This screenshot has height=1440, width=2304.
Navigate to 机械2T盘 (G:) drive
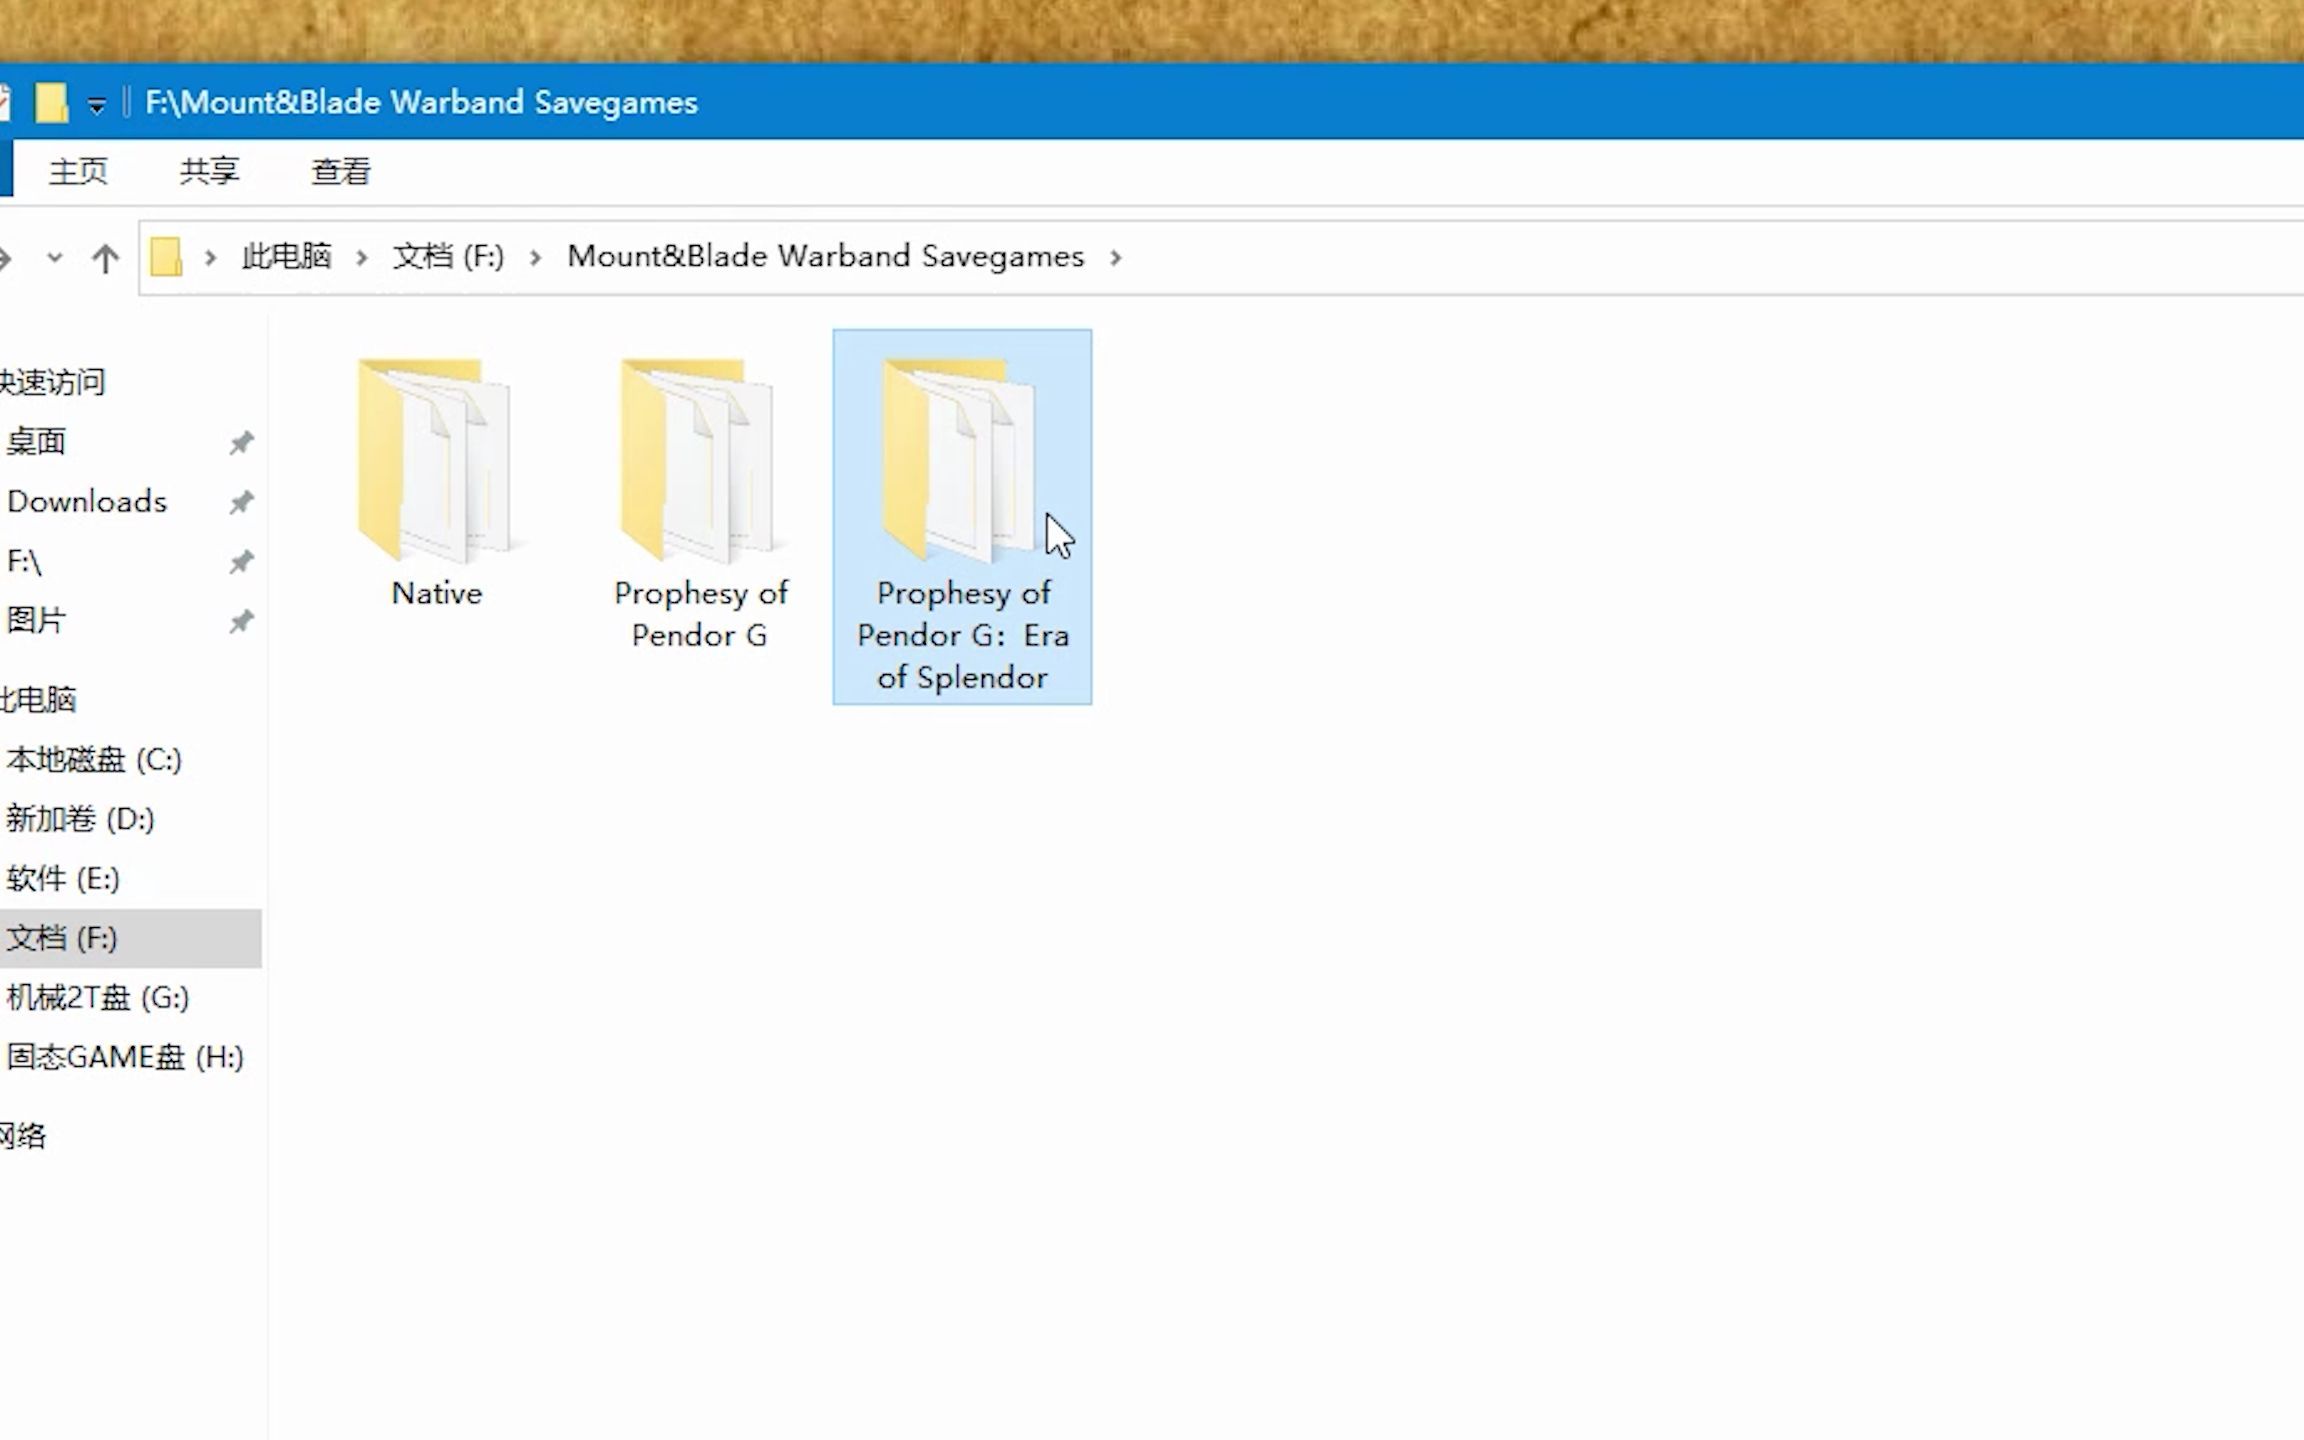click(98, 997)
